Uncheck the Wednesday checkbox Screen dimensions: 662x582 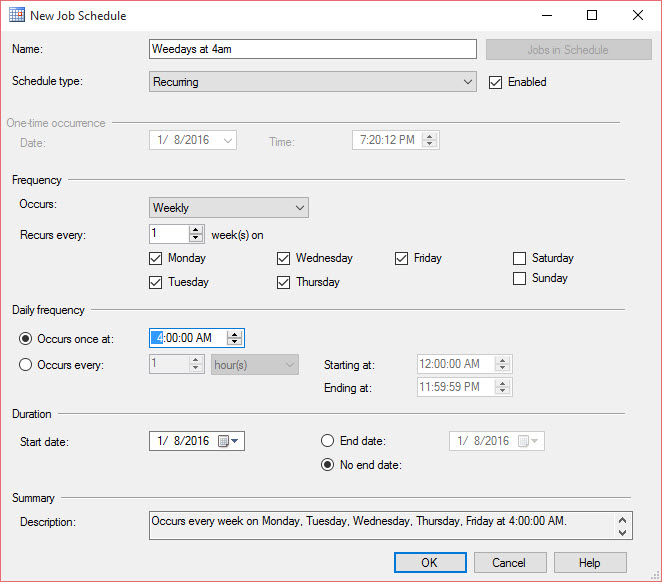284,258
